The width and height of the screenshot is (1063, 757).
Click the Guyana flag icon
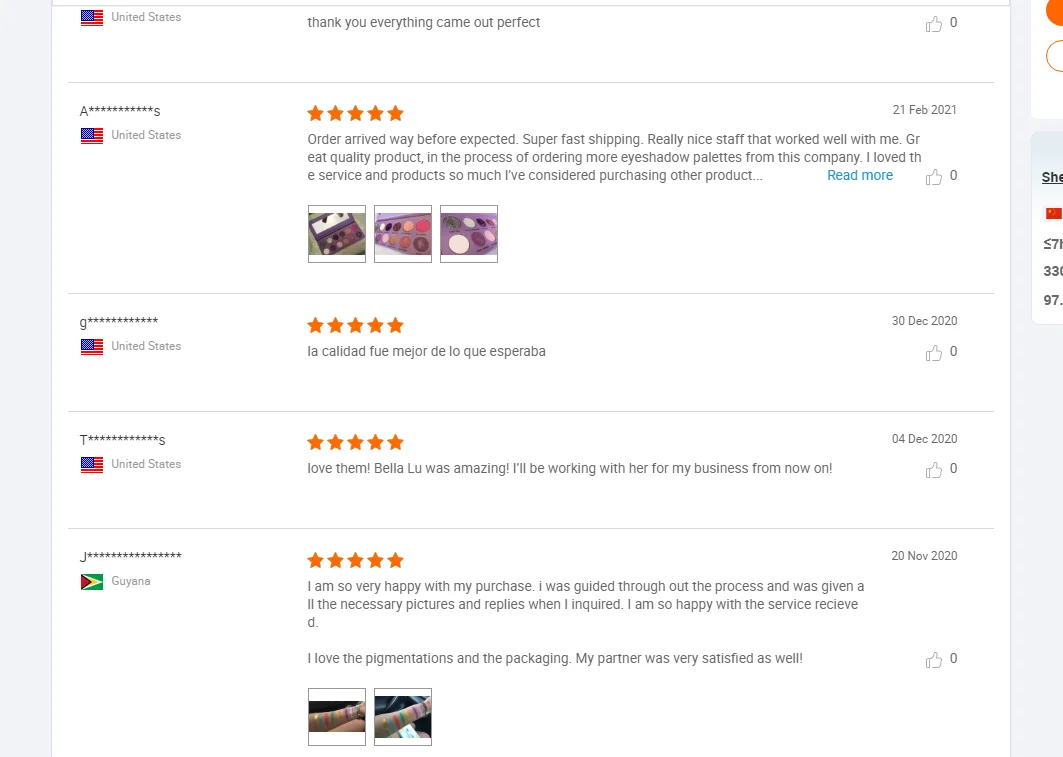pos(92,582)
